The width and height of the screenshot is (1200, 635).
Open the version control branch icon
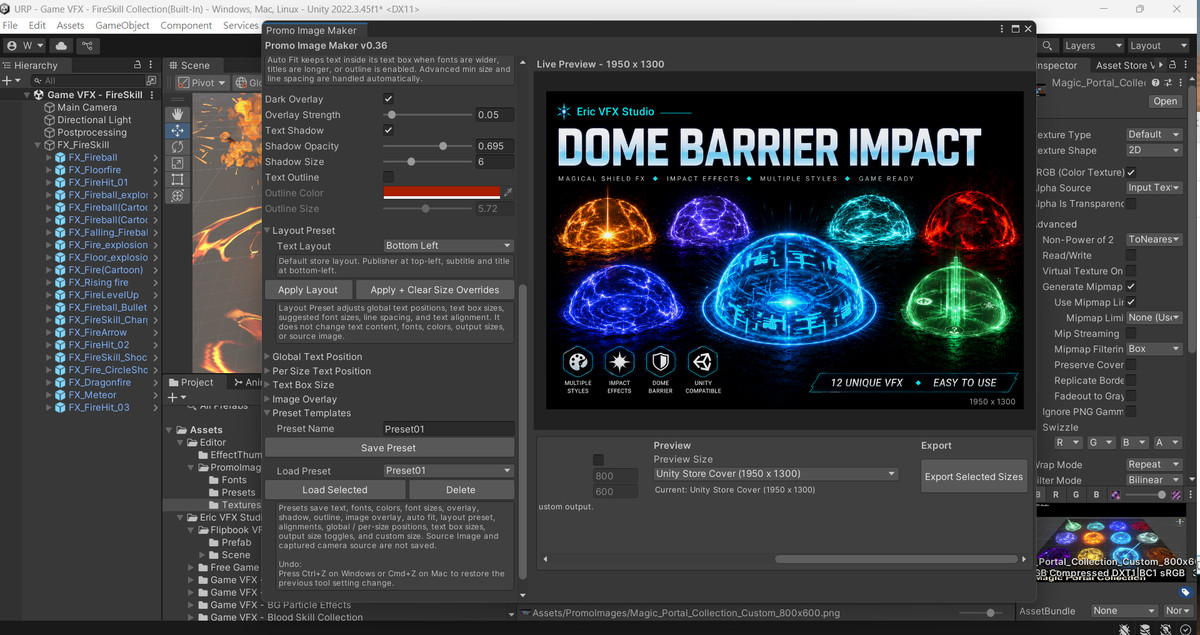pos(89,45)
